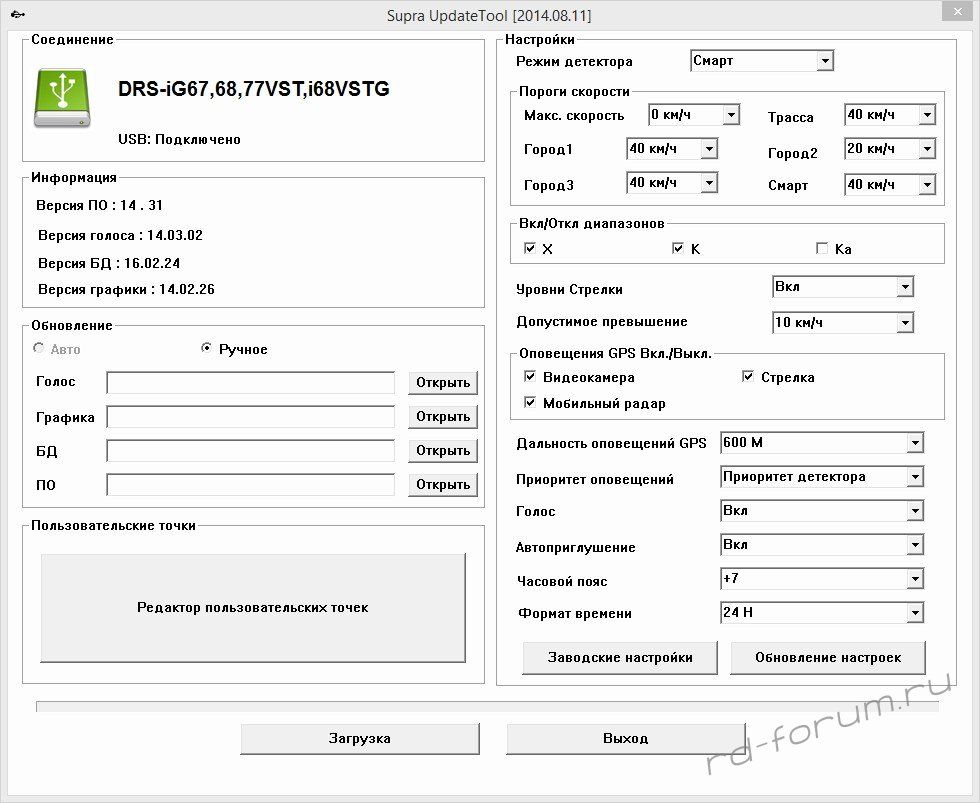Click the Голос file path field
Screen dimensions: 980x803
tap(251, 382)
